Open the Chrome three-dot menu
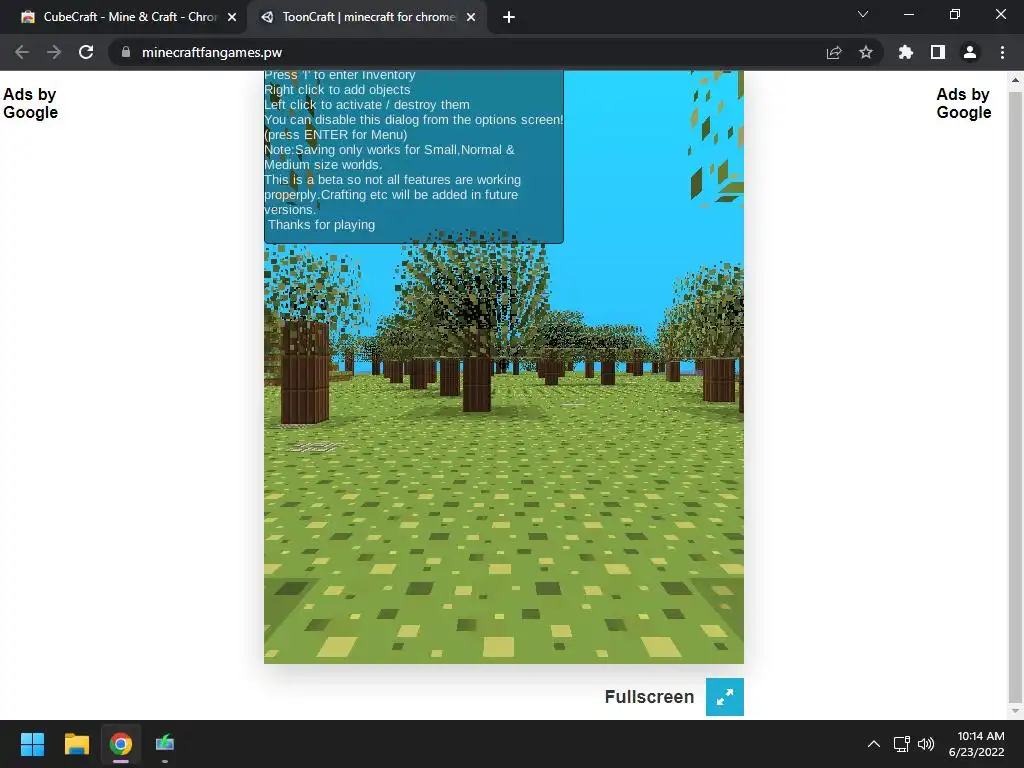Screen dimensions: 1024x768 point(1002,52)
